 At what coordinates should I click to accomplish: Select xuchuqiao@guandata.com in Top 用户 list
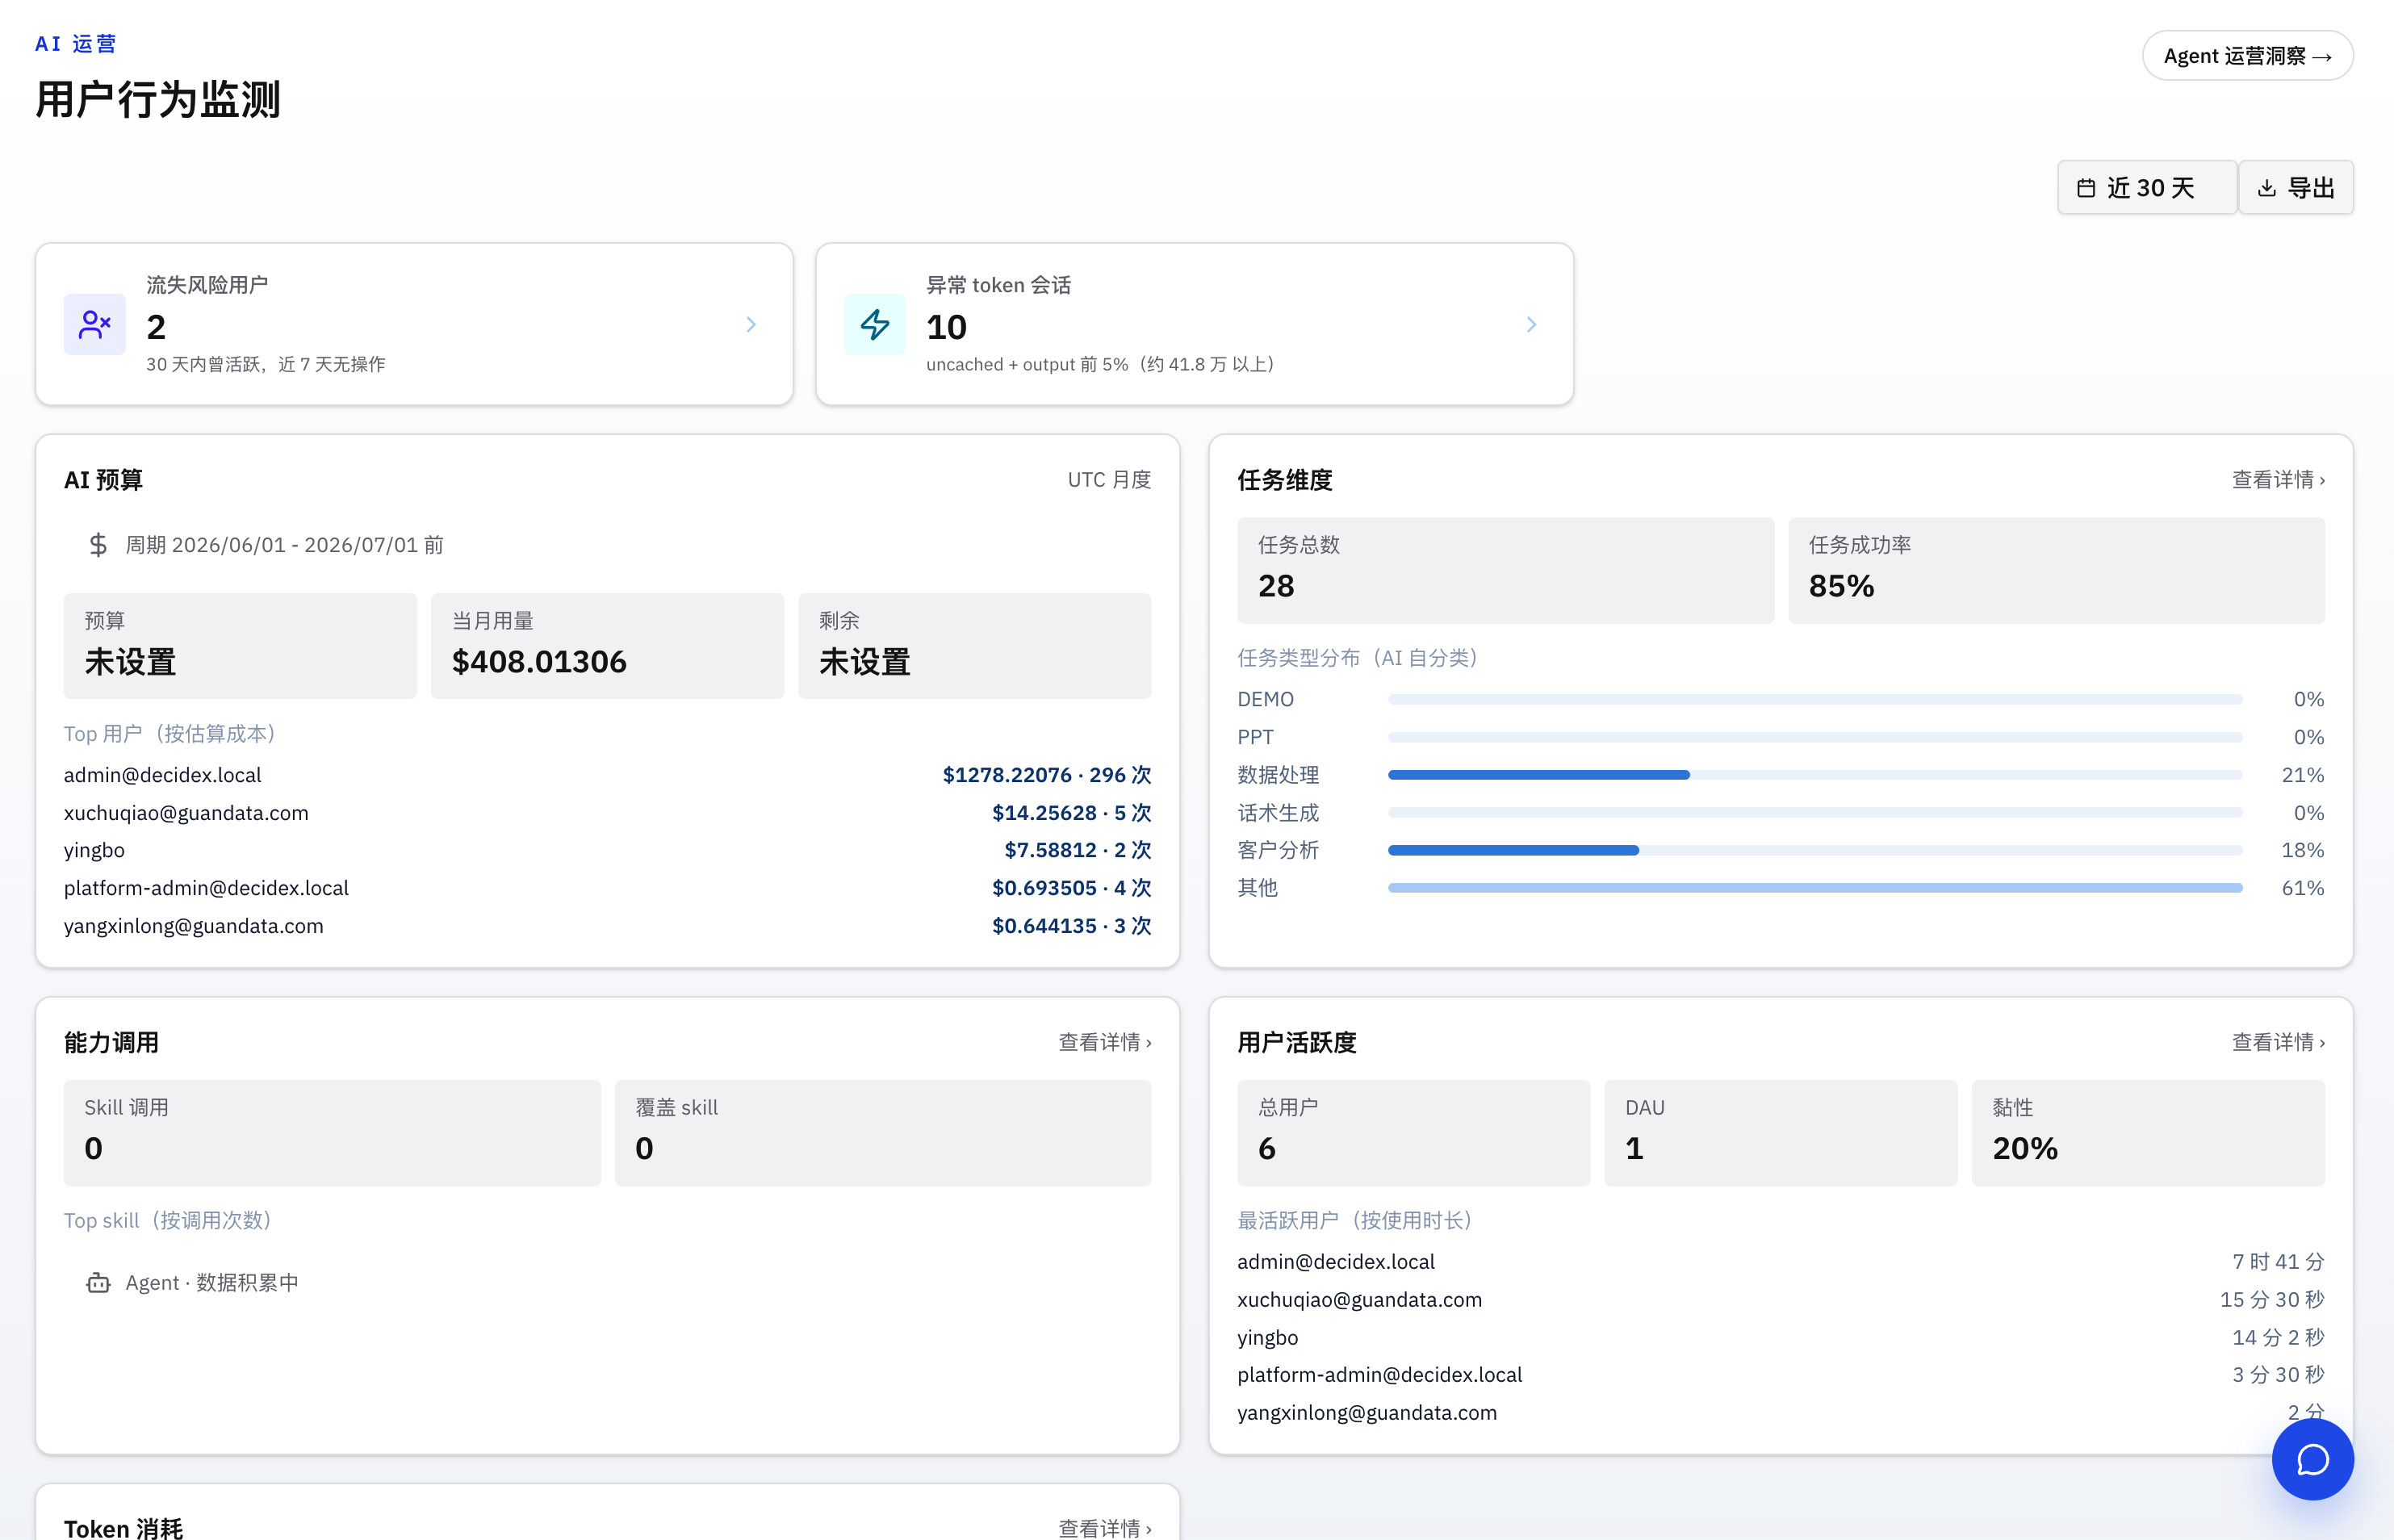click(186, 813)
